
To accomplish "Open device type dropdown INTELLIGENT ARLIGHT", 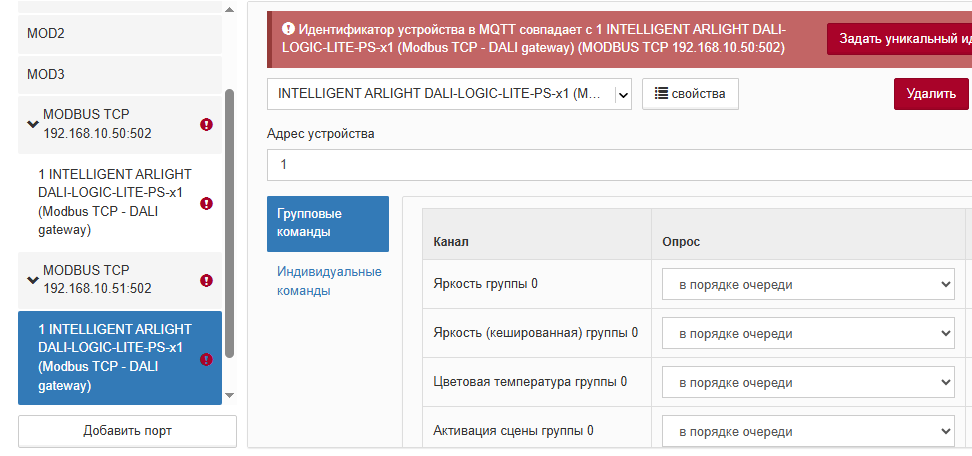I will [x=449, y=94].
